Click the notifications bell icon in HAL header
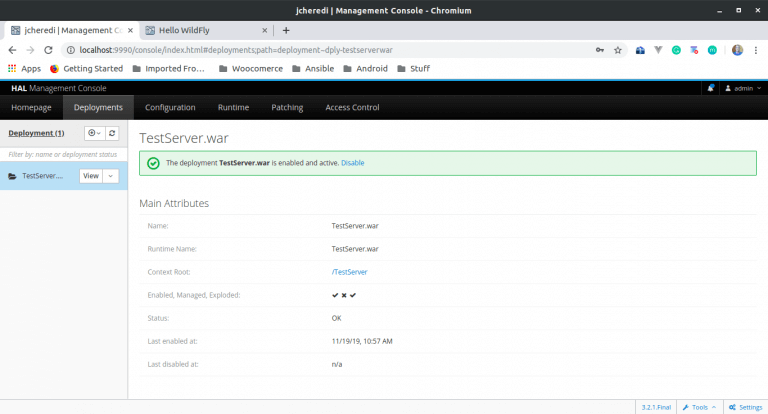The image size is (768, 414). 711,88
